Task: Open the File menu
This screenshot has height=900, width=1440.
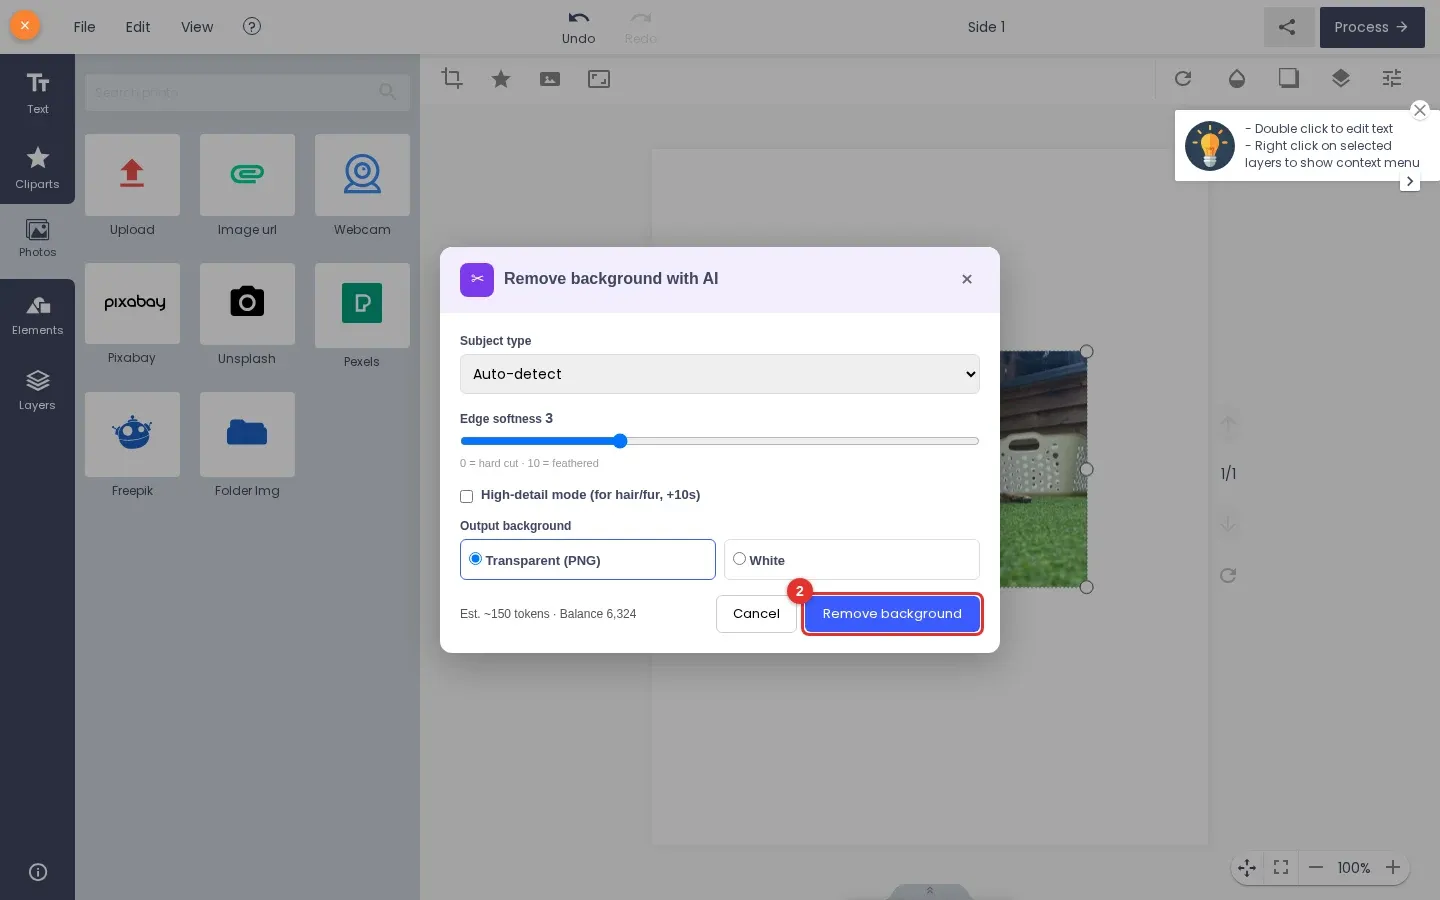Action: (x=84, y=27)
